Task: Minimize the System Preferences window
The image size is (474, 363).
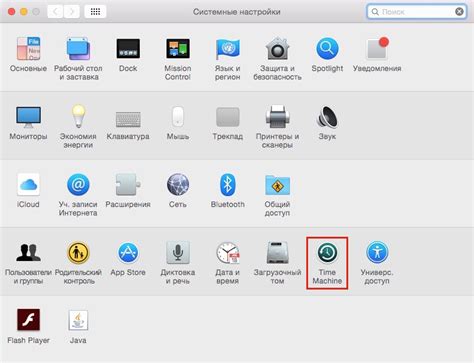Action: coord(24,12)
